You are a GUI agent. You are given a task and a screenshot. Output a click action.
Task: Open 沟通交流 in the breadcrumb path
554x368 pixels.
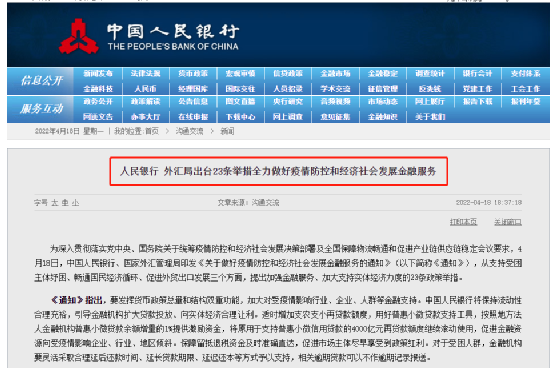[189, 131]
